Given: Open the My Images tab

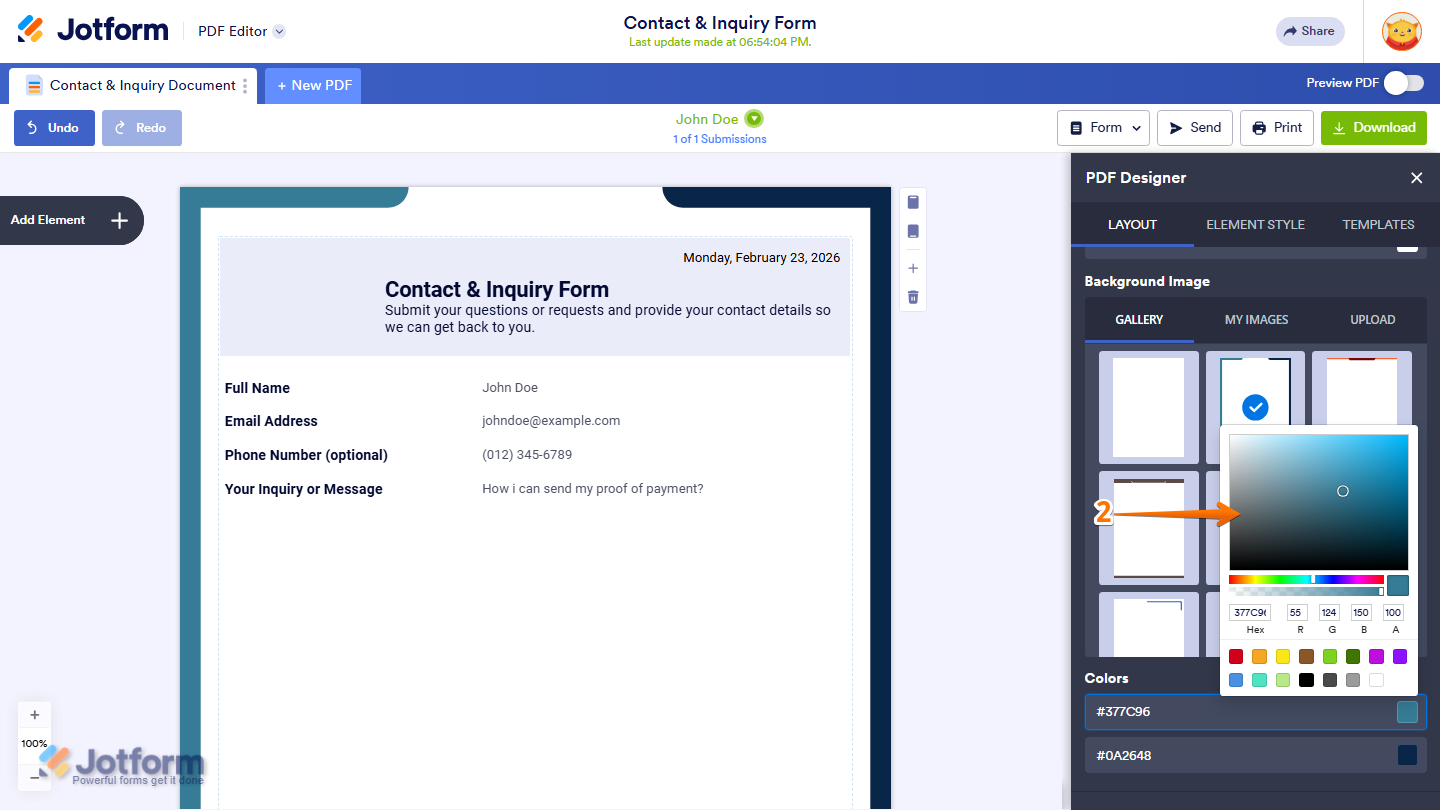Looking at the screenshot, I should [1256, 319].
